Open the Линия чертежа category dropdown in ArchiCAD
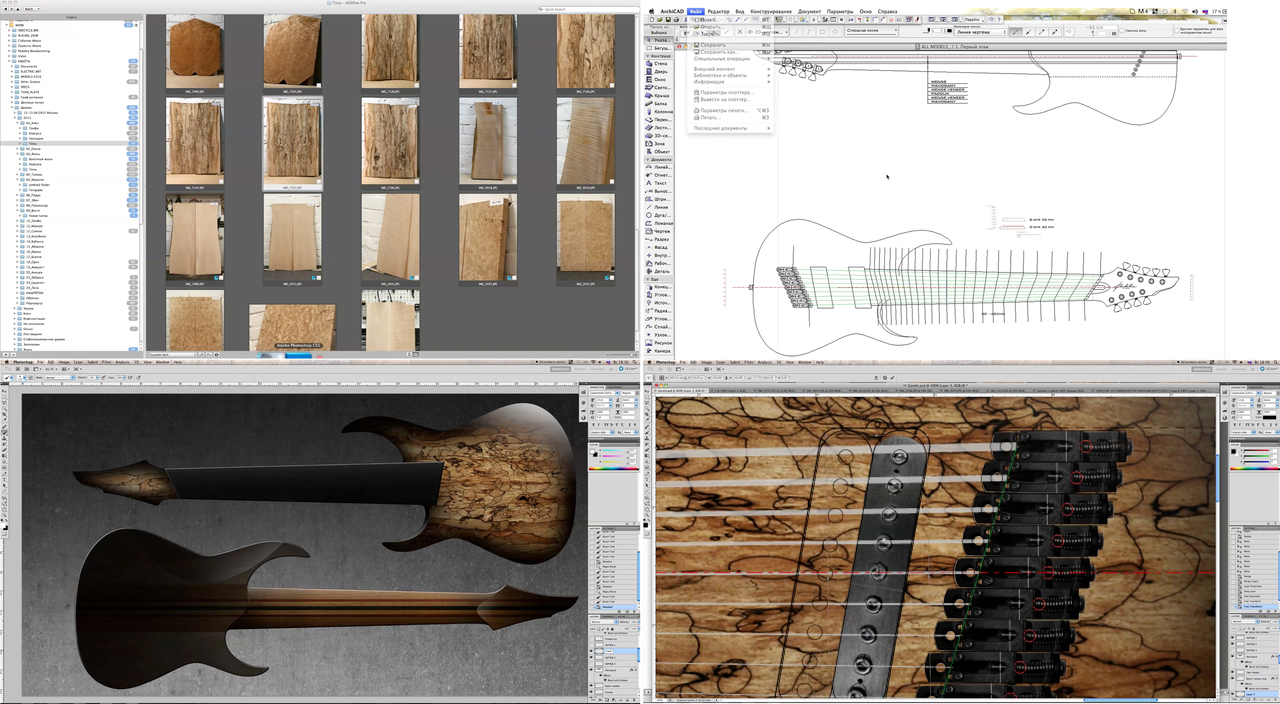This screenshot has width=1280, height=704. 982,32
